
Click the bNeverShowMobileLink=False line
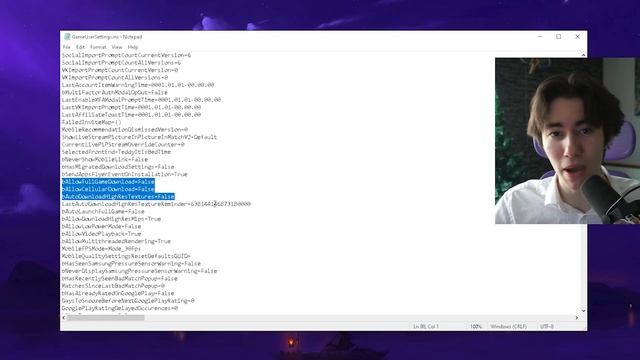[105, 160]
